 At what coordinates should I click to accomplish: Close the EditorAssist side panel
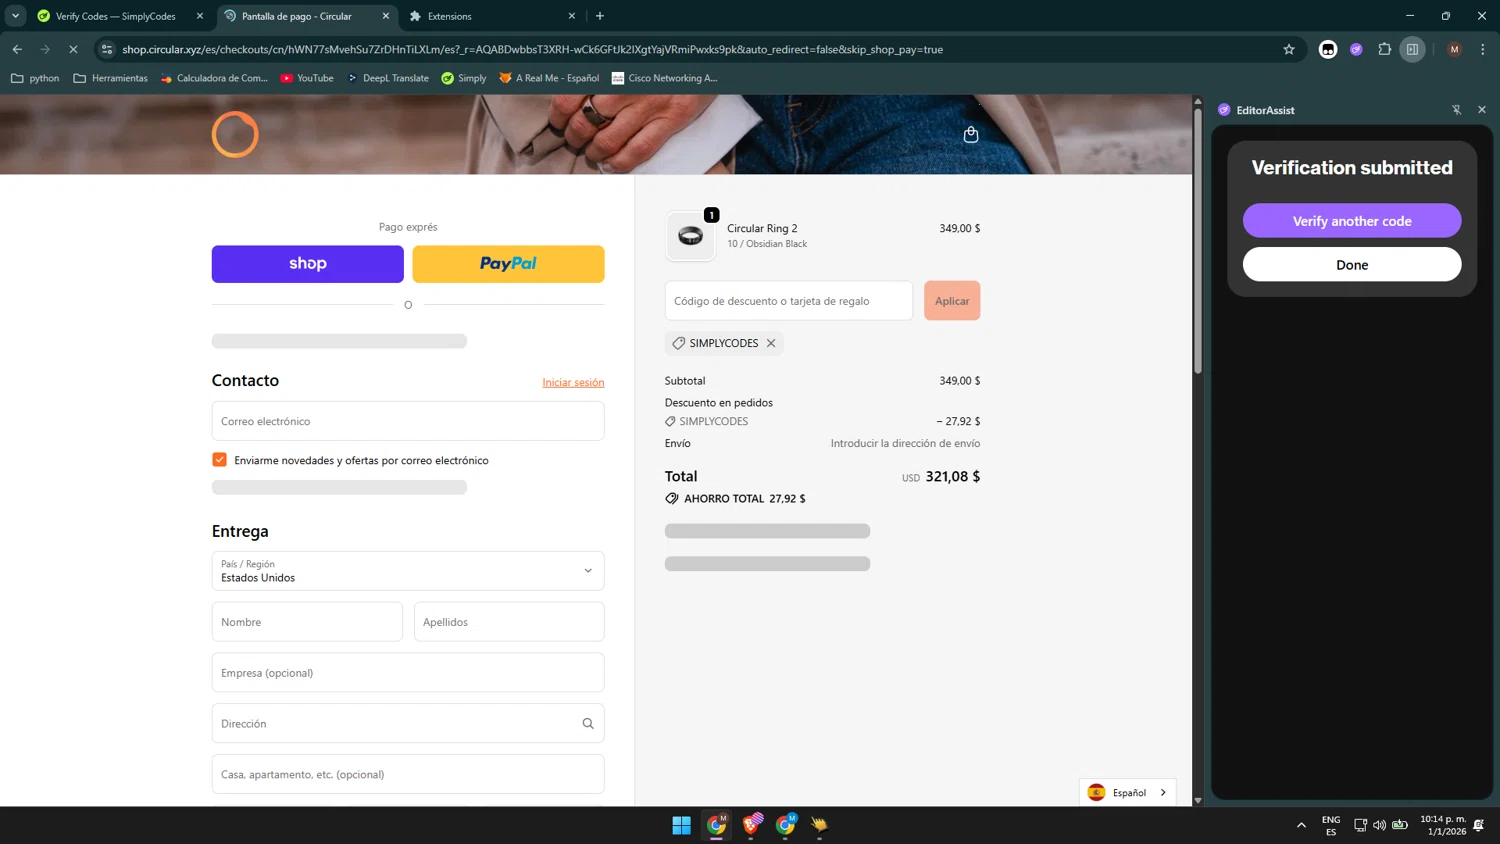click(x=1482, y=110)
